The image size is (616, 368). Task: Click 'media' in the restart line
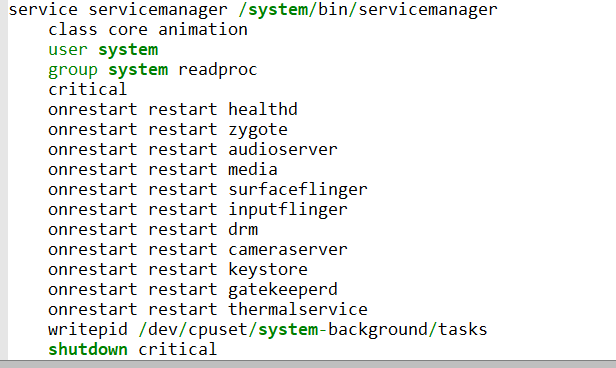[253, 170]
